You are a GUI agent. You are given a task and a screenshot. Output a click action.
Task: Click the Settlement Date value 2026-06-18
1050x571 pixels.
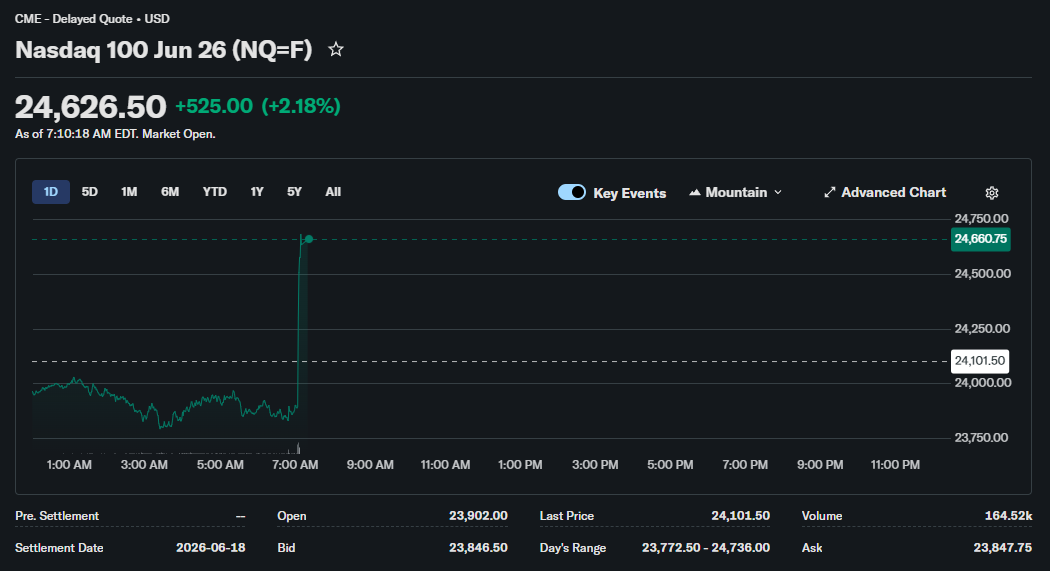[210, 548]
